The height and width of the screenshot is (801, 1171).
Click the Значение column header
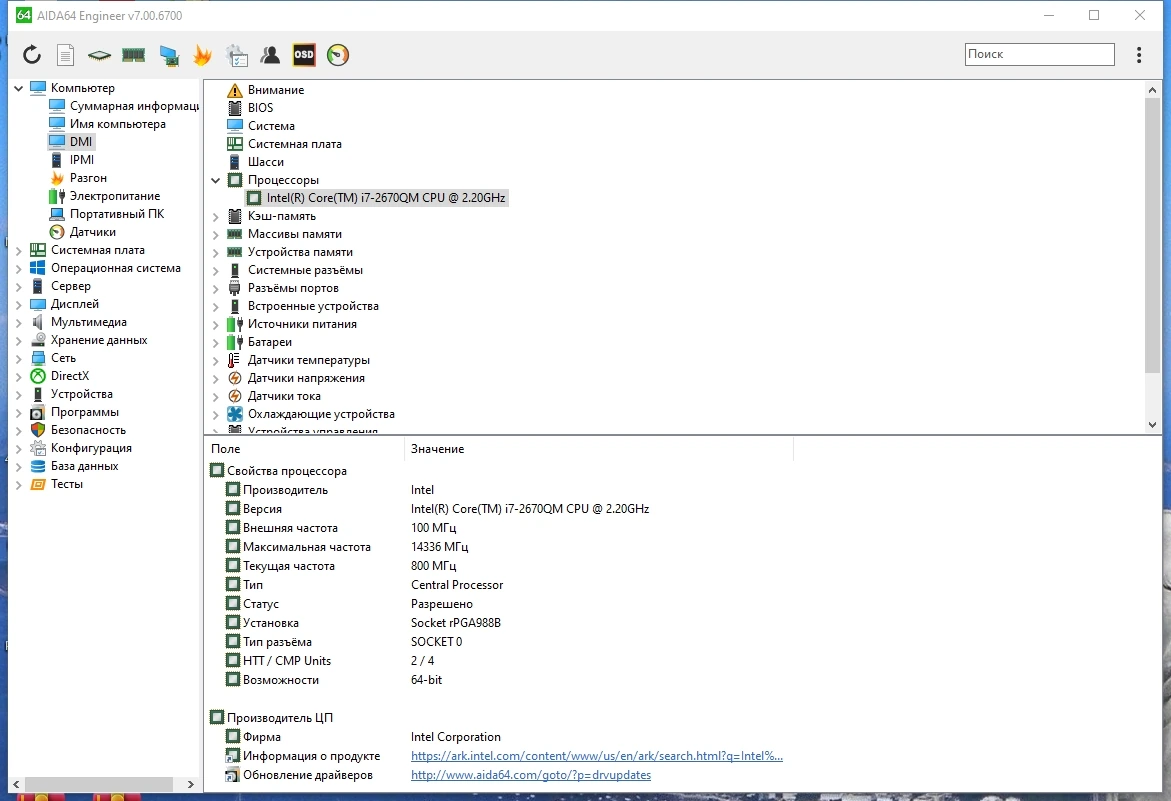click(598, 449)
